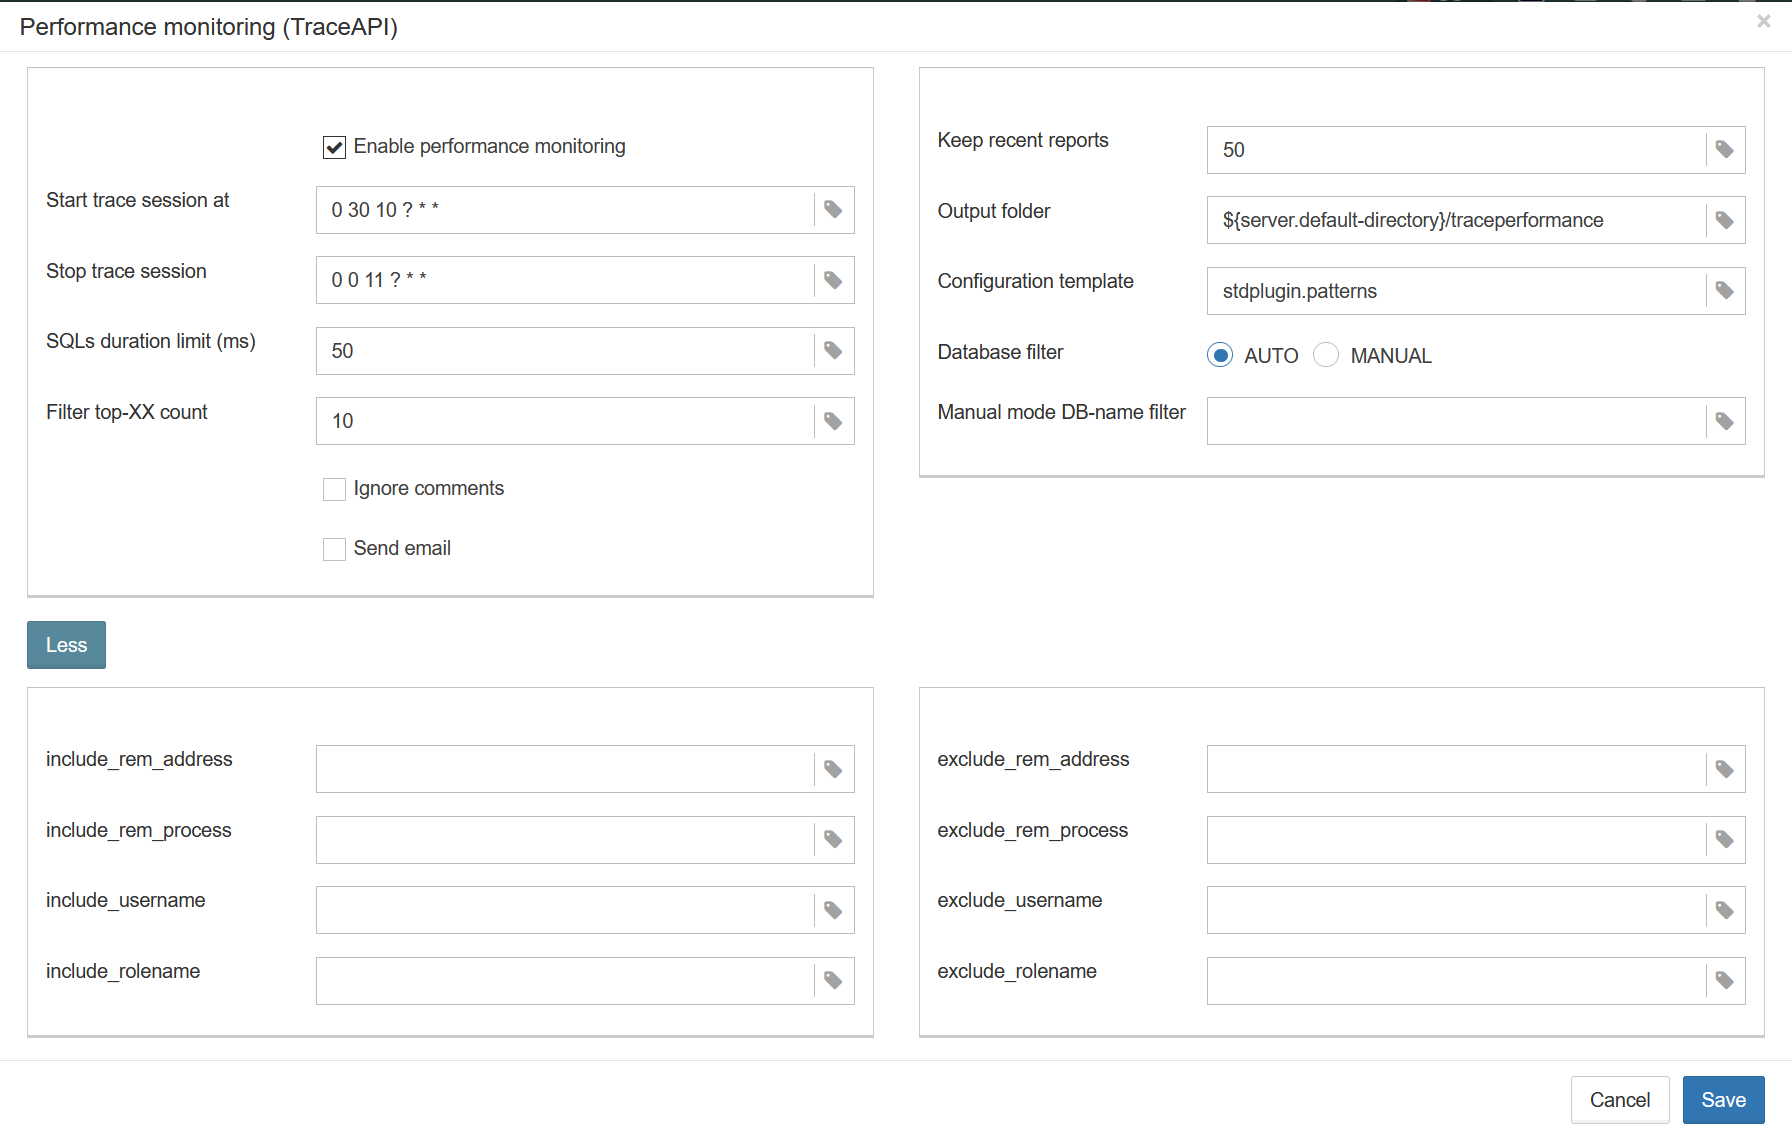The height and width of the screenshot is (1135, 1792).
Task: Save the performance monitoring settings
Action: point(1723,1100)
